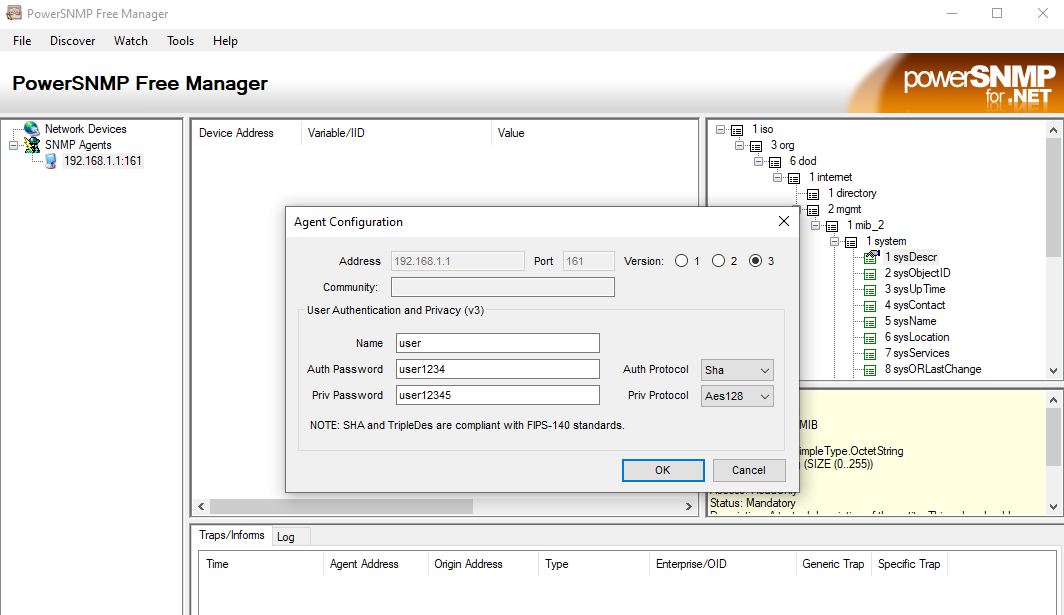
Task: Open the Discover menu
Action: point(73,41)
